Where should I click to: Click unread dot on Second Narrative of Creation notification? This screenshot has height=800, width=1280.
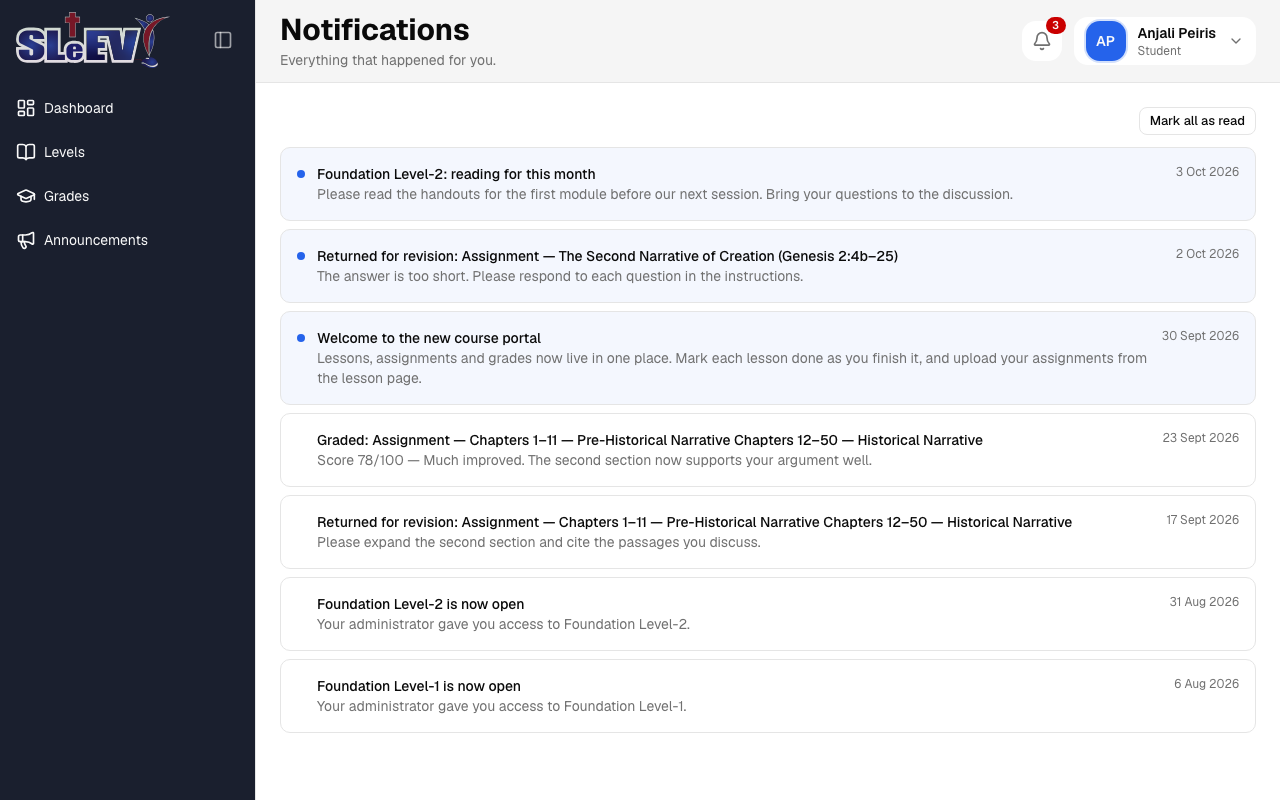(301, 256)
